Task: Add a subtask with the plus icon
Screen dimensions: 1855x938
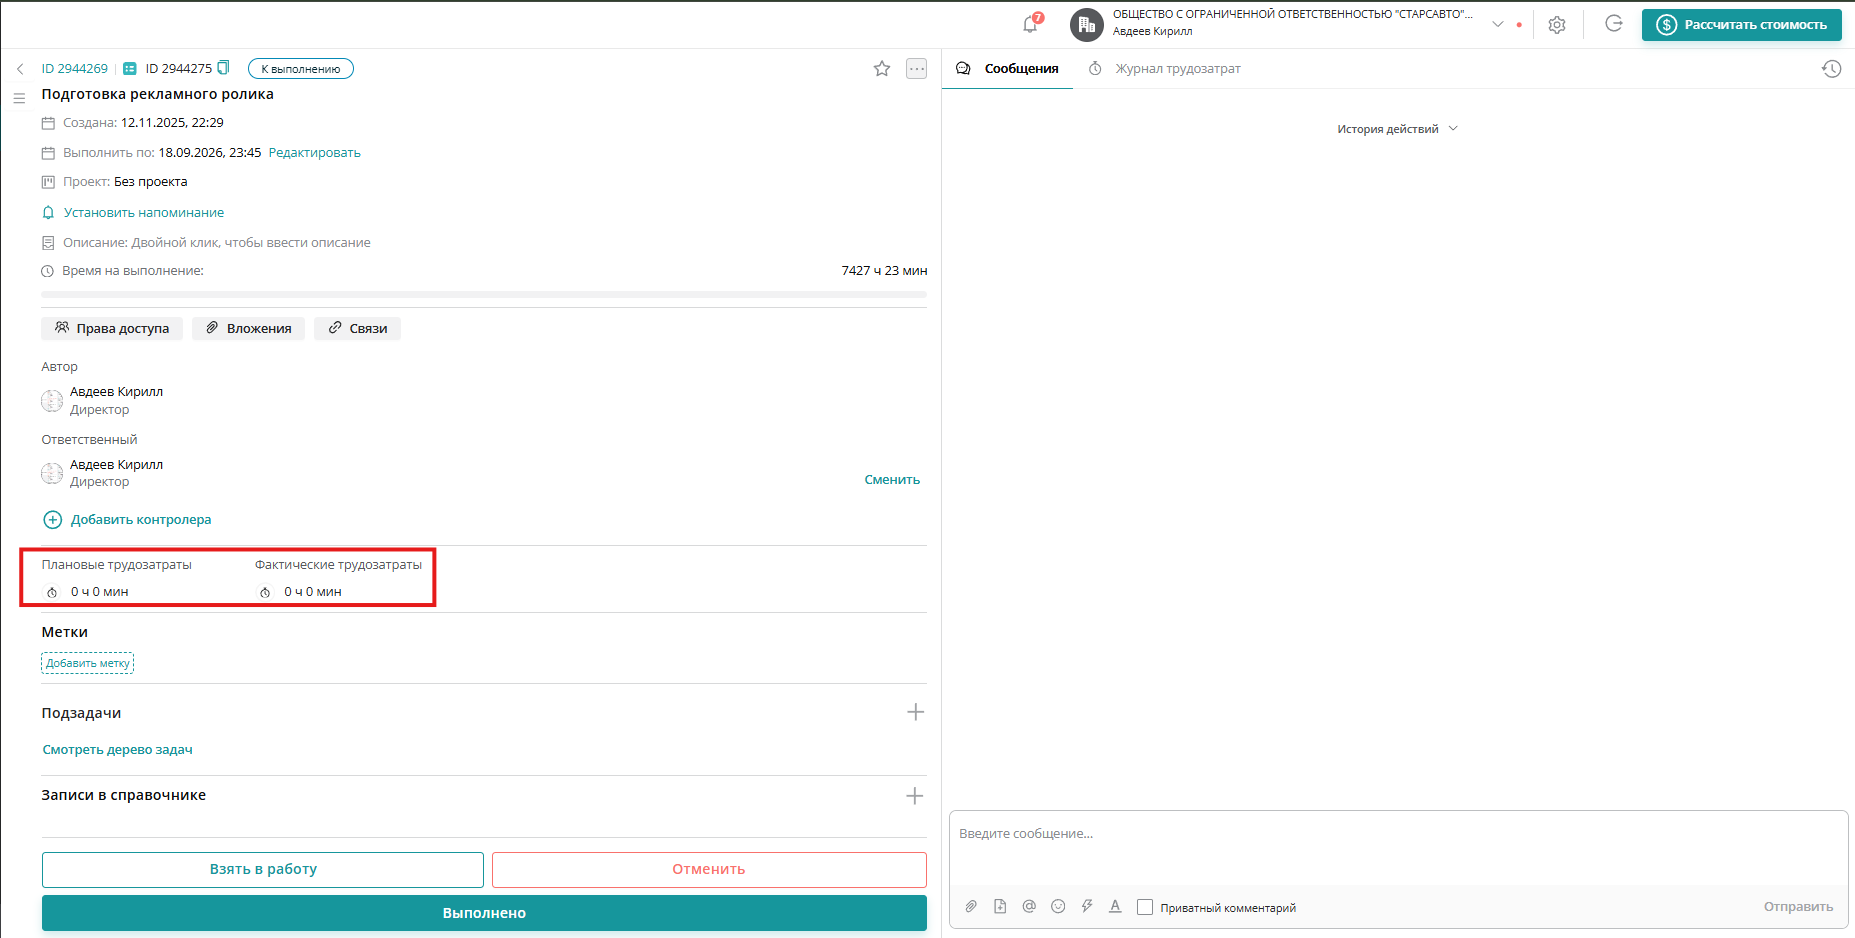Action: (915, 712)
